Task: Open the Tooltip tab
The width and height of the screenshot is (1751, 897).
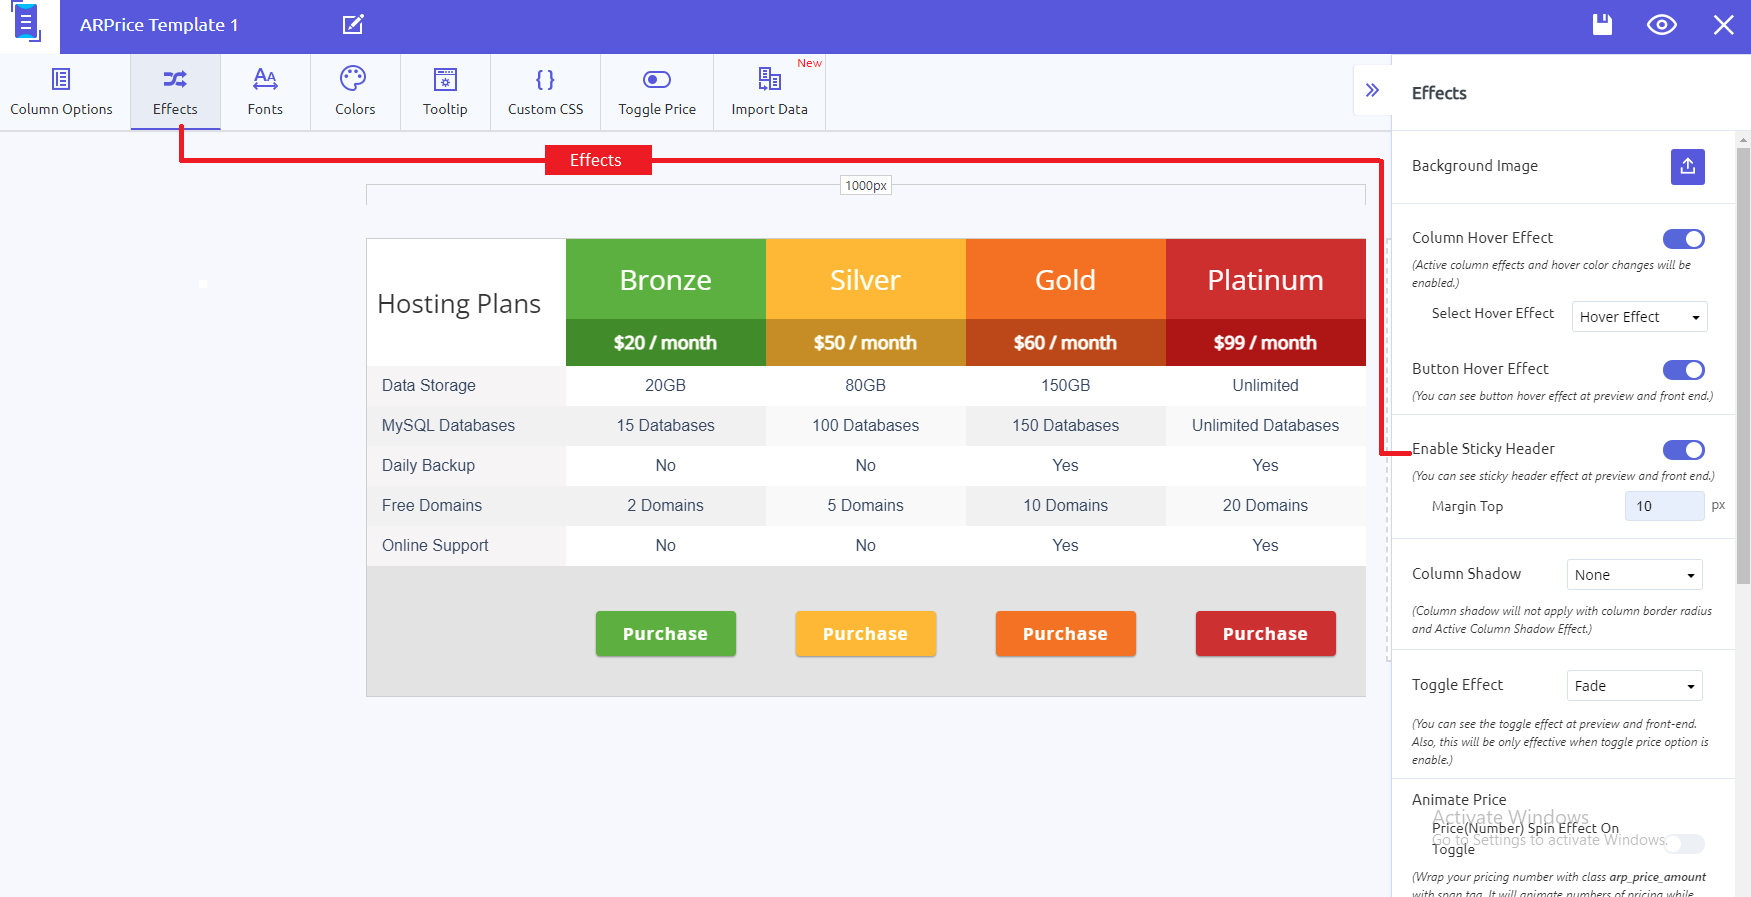Action: click(445, 92)
